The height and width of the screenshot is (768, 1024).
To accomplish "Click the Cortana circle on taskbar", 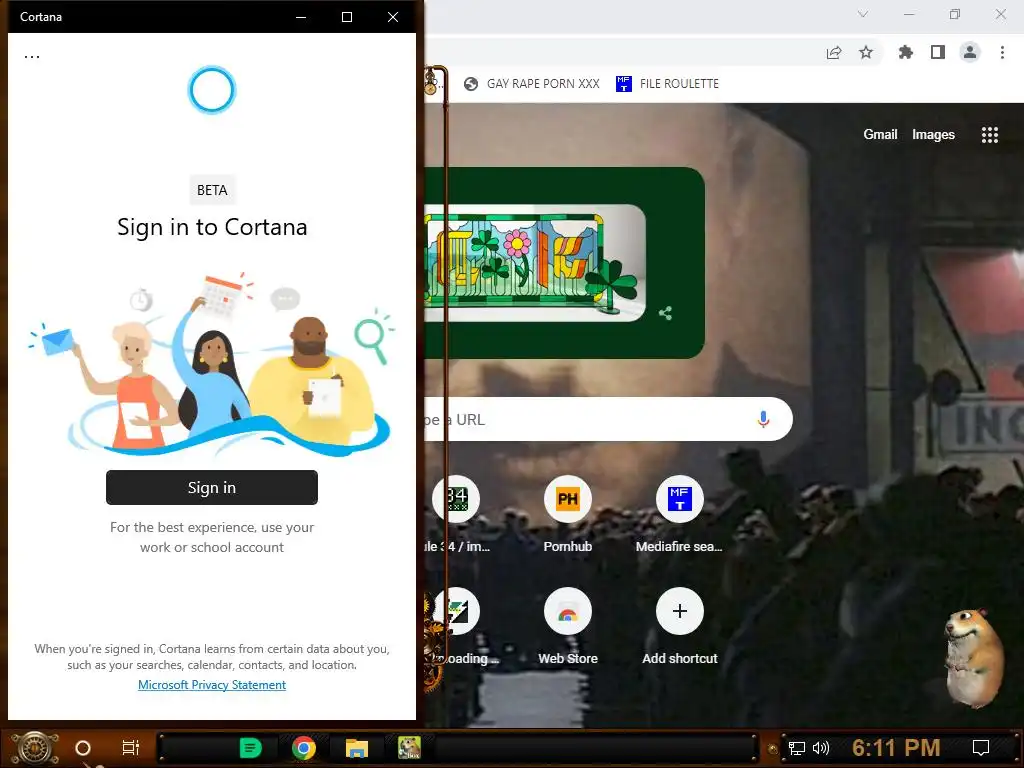I will pyautogui.click(x=83, y=748).
